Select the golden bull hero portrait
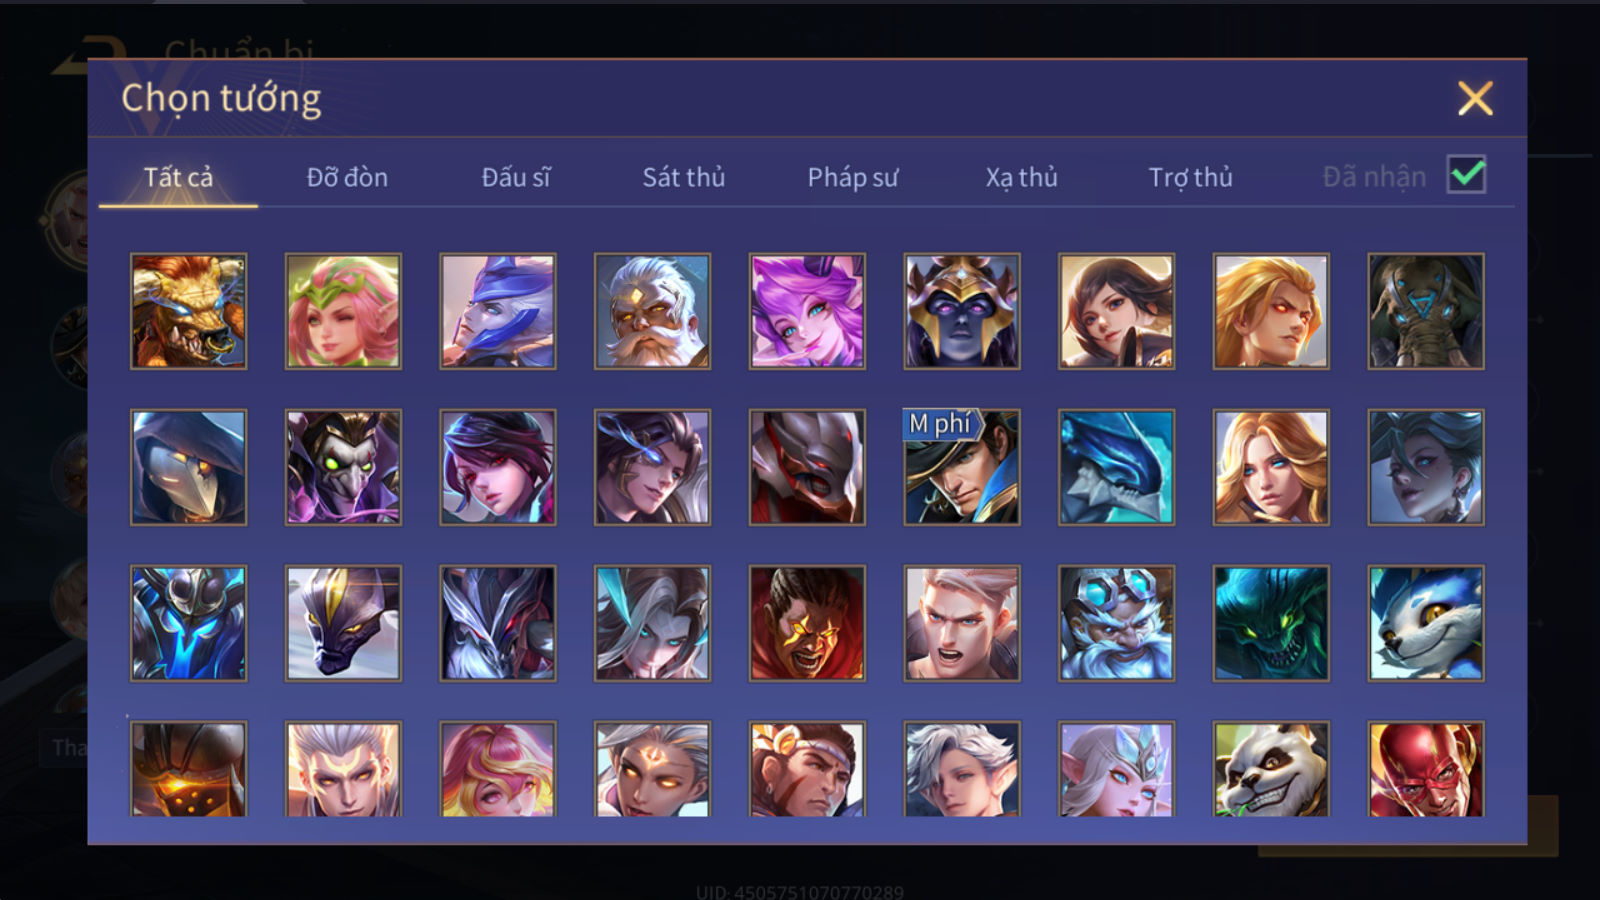The image size is (1600, 900). [188, 311]
